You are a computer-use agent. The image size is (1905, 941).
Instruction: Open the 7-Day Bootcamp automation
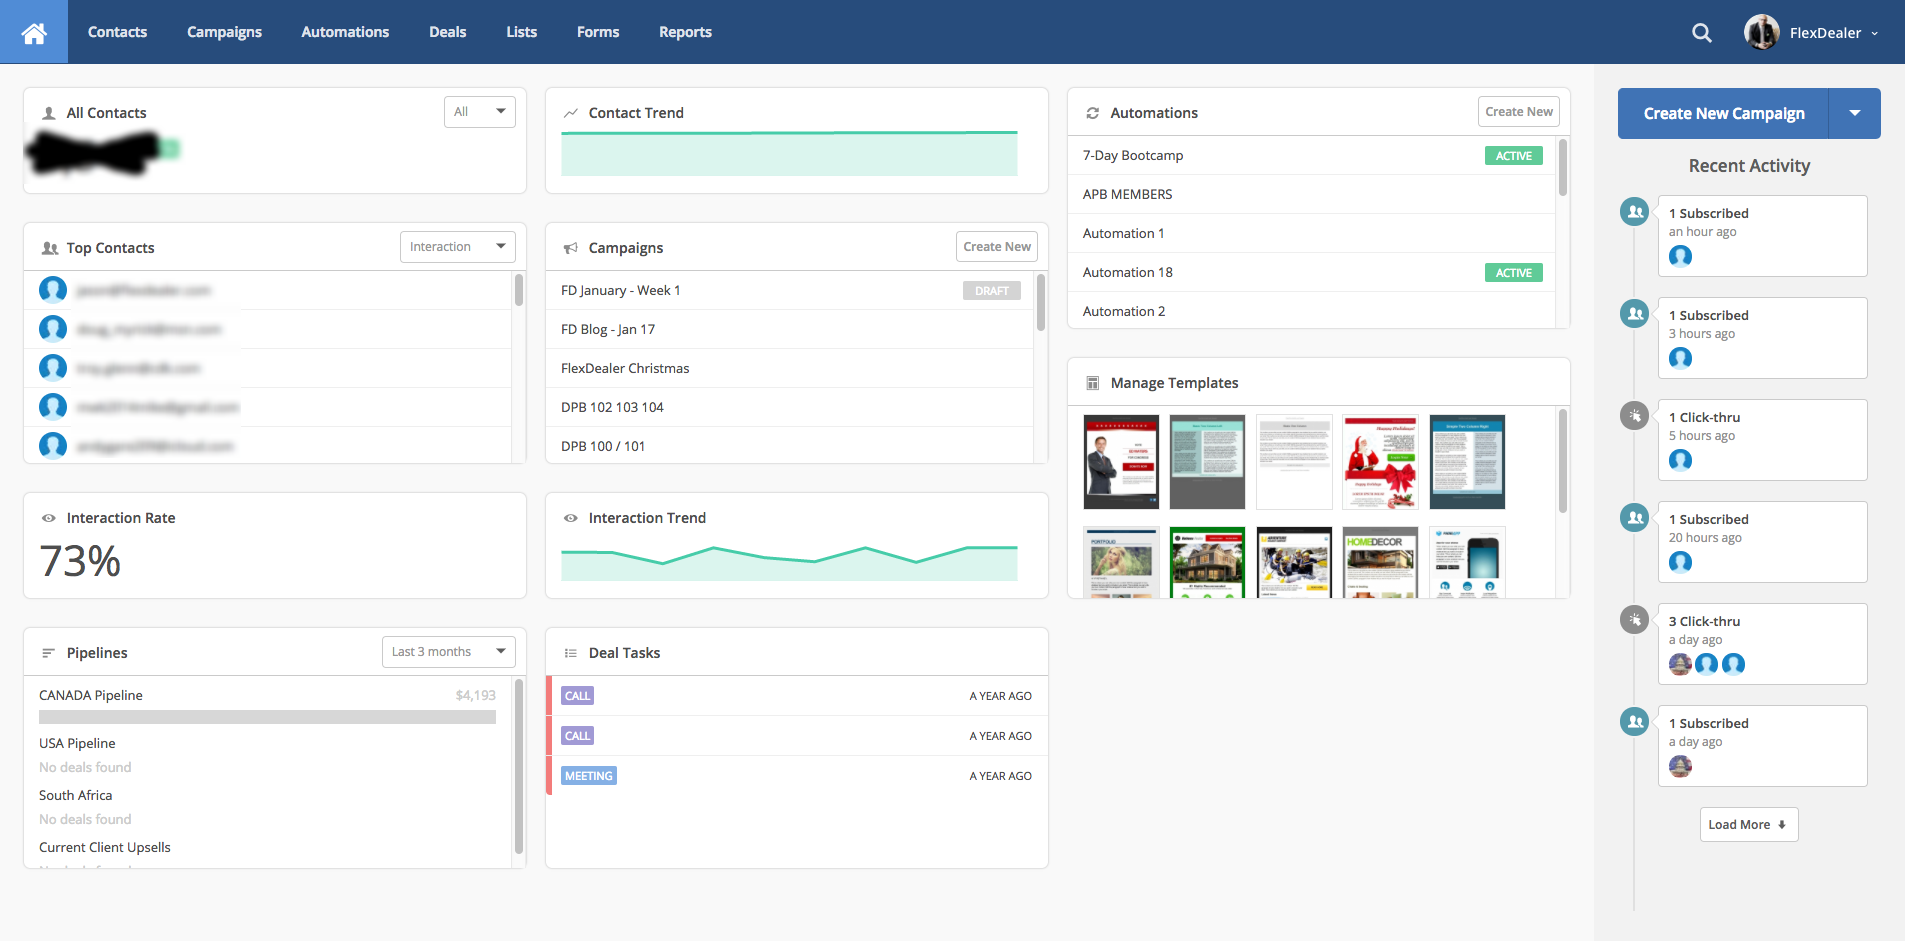click(x=1133, y=155)
